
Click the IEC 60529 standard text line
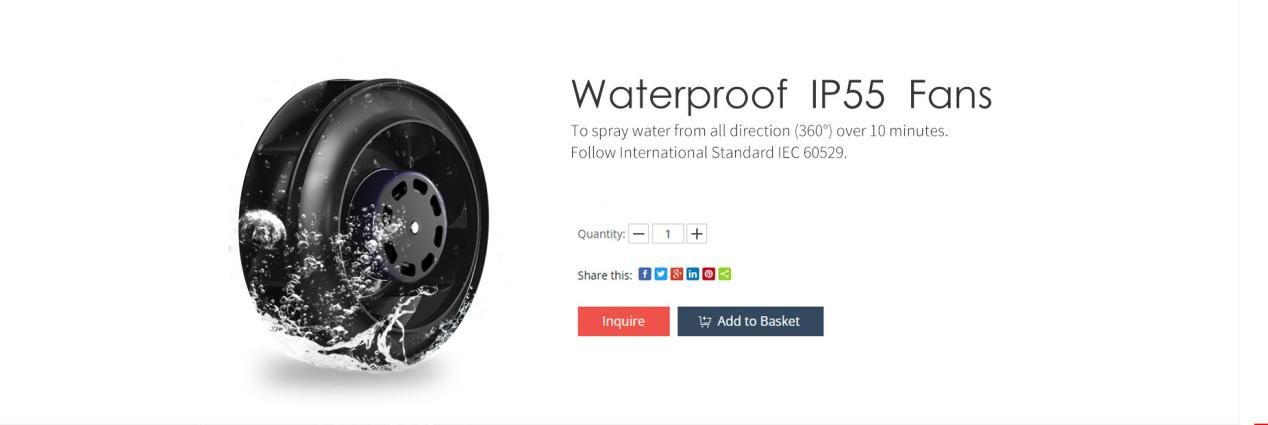(709, 153)
